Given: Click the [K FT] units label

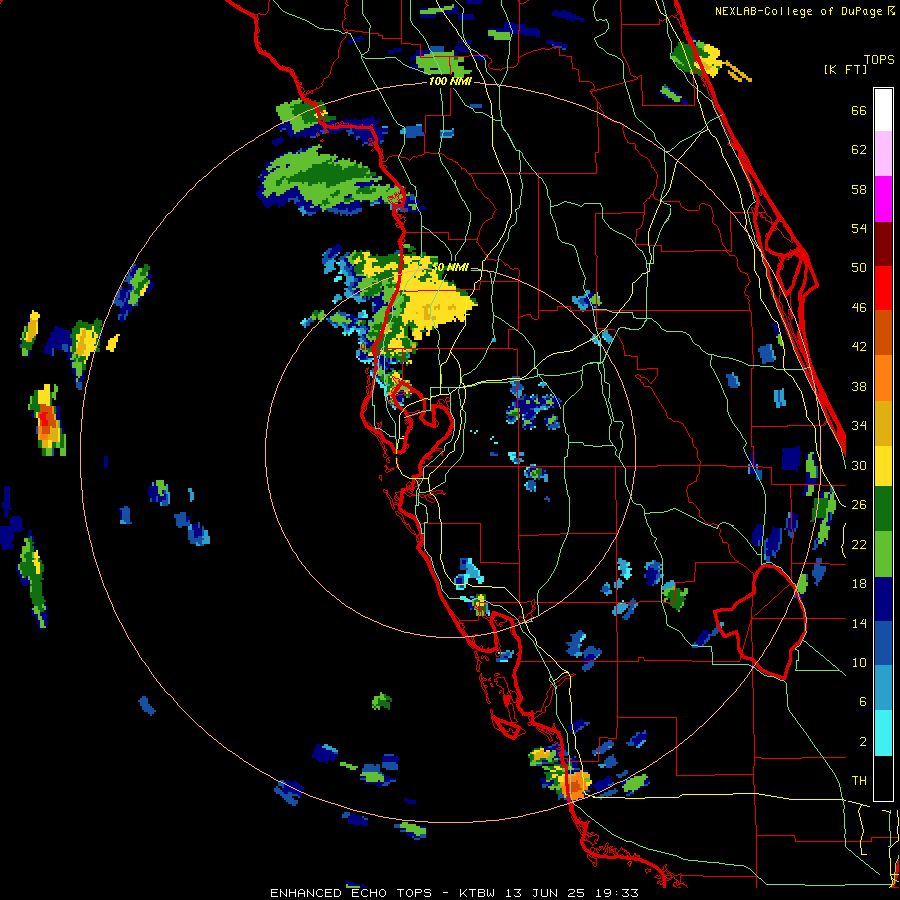Looking at the screenshot, I should pos(845,69).
